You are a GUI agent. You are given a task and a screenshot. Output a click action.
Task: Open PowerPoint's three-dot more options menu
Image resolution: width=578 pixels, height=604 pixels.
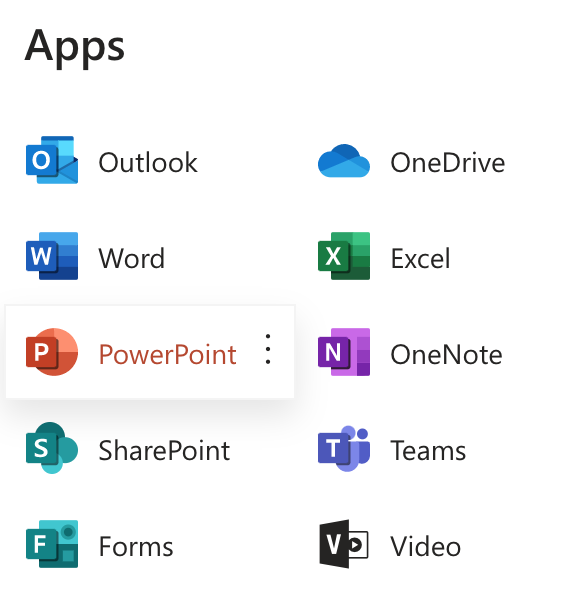tap(268, 349)
